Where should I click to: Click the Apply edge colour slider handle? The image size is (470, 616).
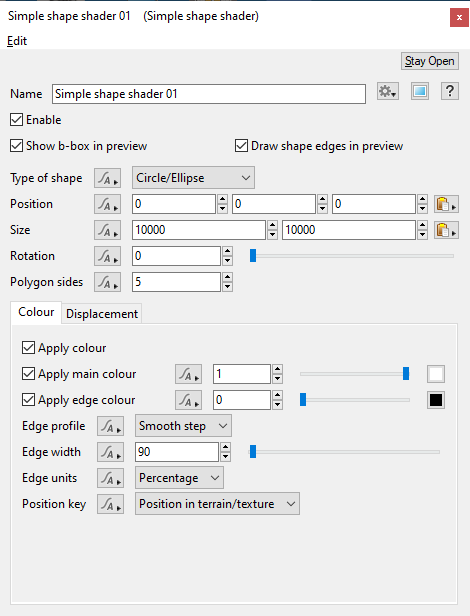(x=303, y=400)
